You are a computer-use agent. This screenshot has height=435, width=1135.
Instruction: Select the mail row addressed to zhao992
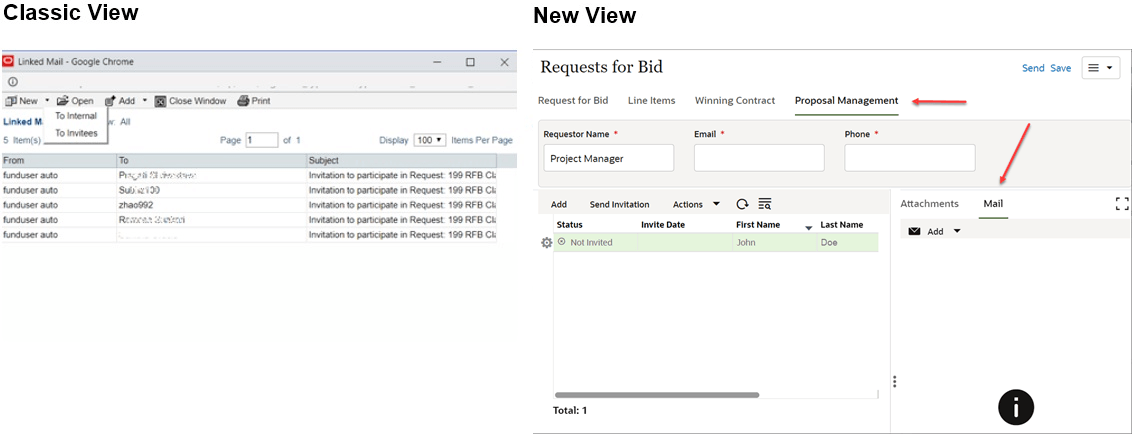249,205
